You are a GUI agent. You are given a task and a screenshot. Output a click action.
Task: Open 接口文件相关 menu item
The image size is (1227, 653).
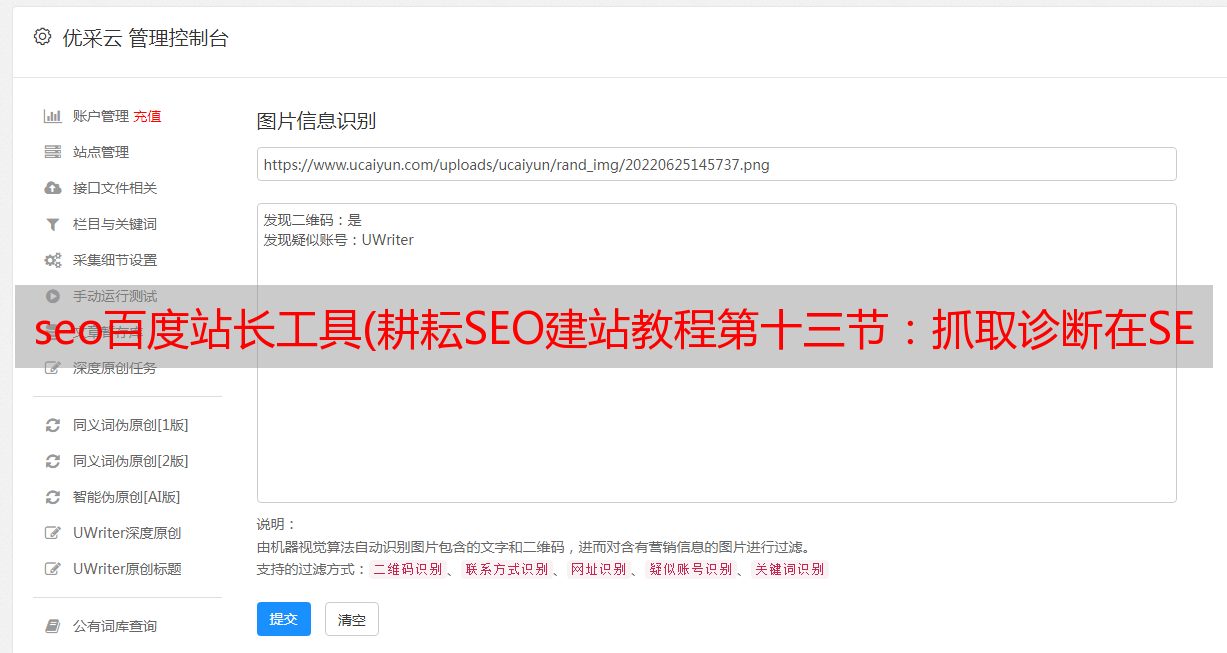pos(115,188)
